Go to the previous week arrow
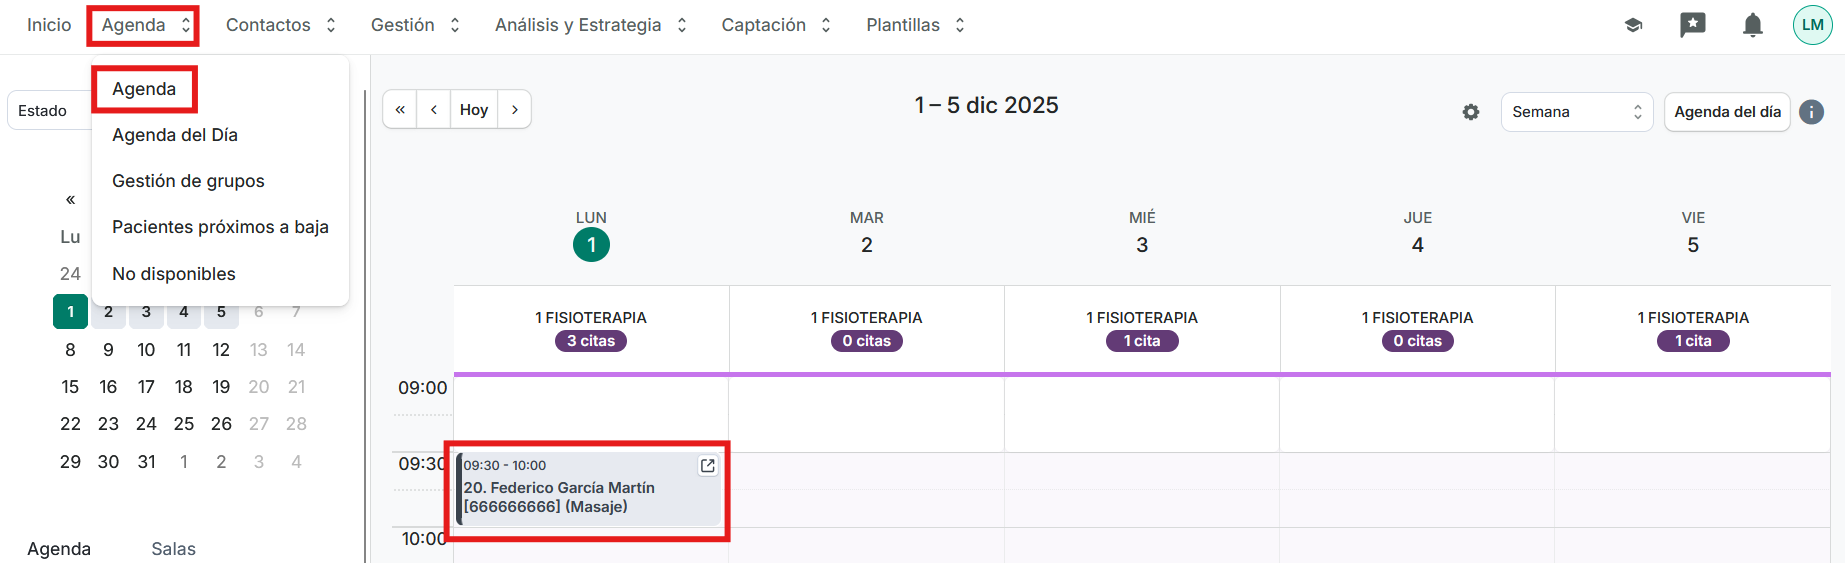This screenshot has width=1845, height=563. pyautogui.click(x=434, y=110)
